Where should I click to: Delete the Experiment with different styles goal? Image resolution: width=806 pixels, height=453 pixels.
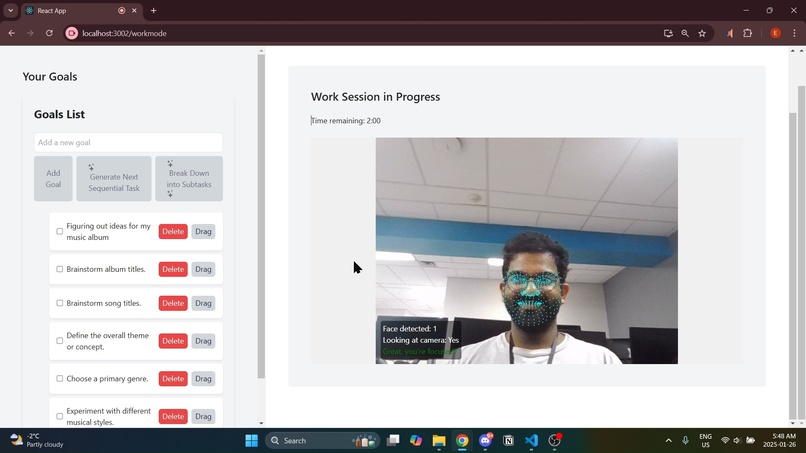click(x=173, y=416)
